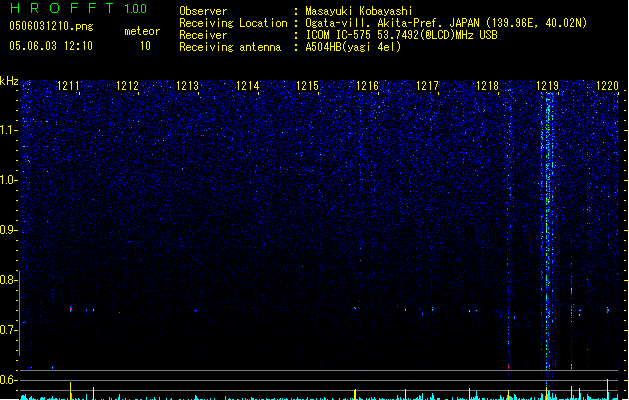Click the meteor count value 10
Viewport: 629px width, 400px height.
[x=145, y=46]
